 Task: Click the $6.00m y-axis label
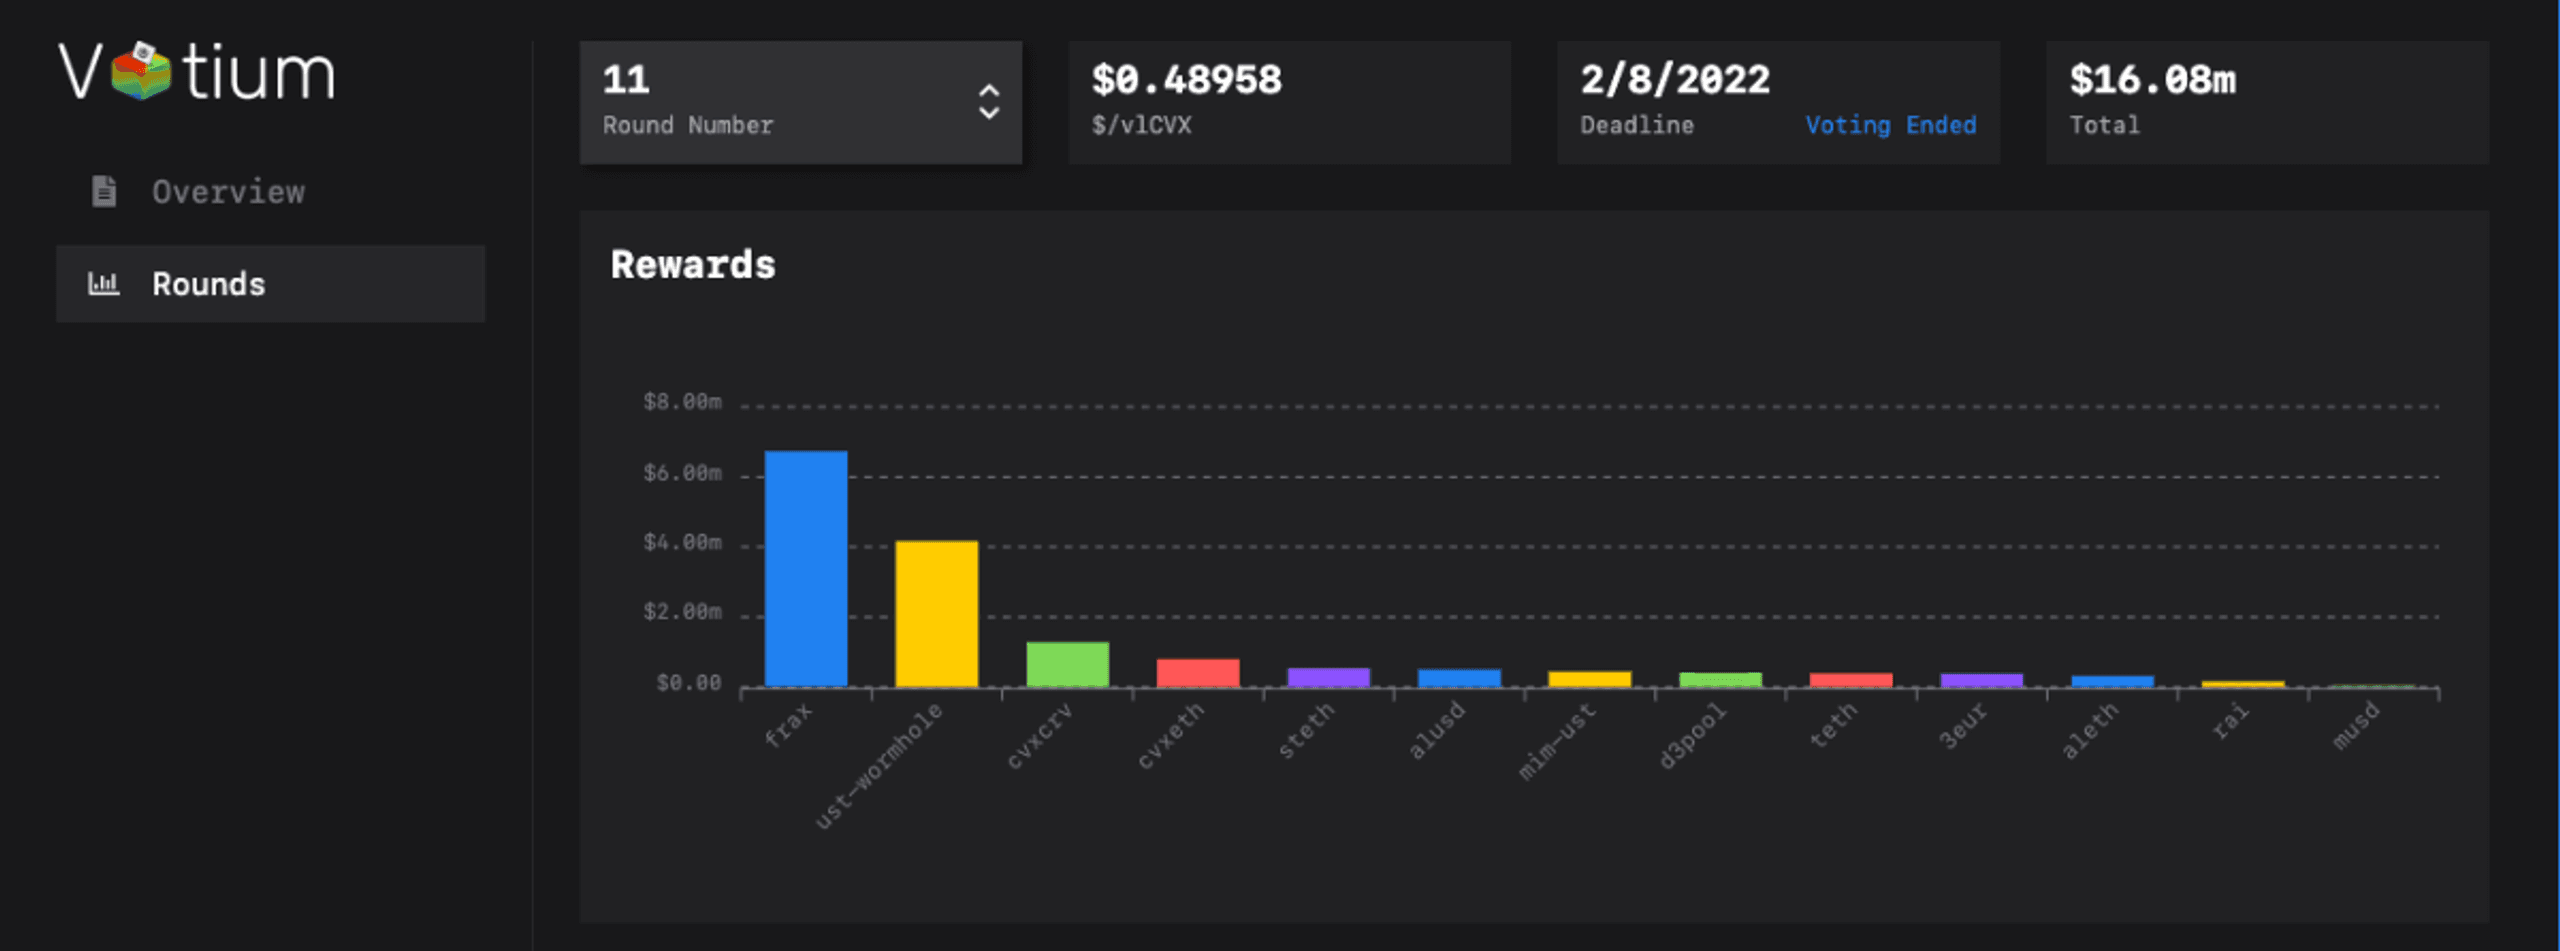pyautogui.click(x=682, y=473)
